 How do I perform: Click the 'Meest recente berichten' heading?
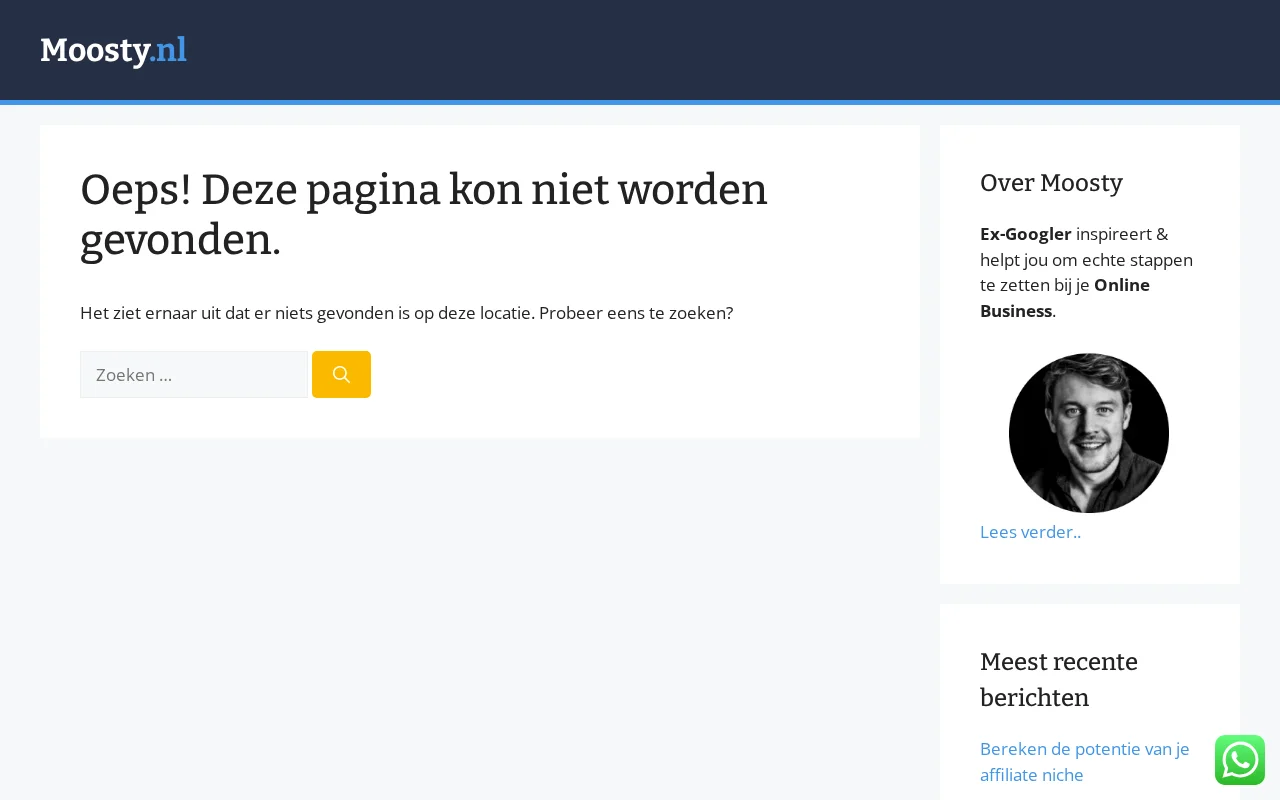(x=1058, y=679)
